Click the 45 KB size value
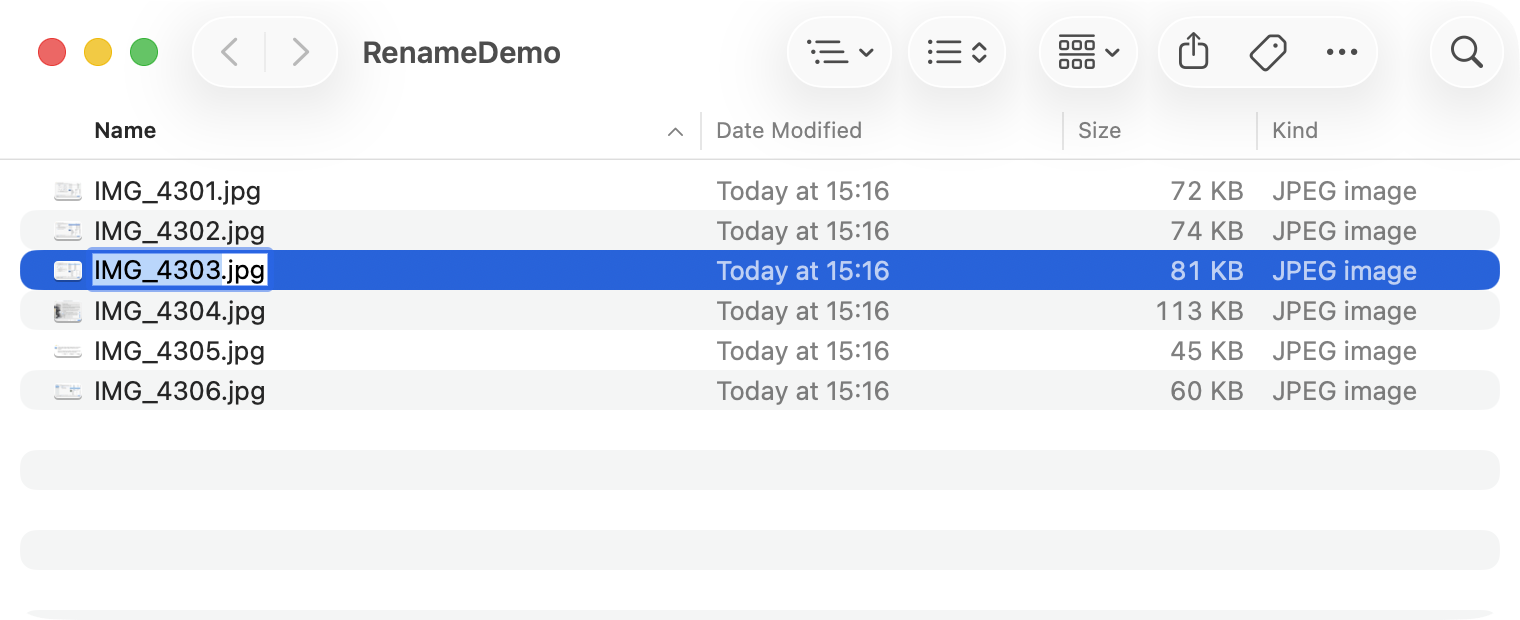1520x620 pixels. (1207, 351)
